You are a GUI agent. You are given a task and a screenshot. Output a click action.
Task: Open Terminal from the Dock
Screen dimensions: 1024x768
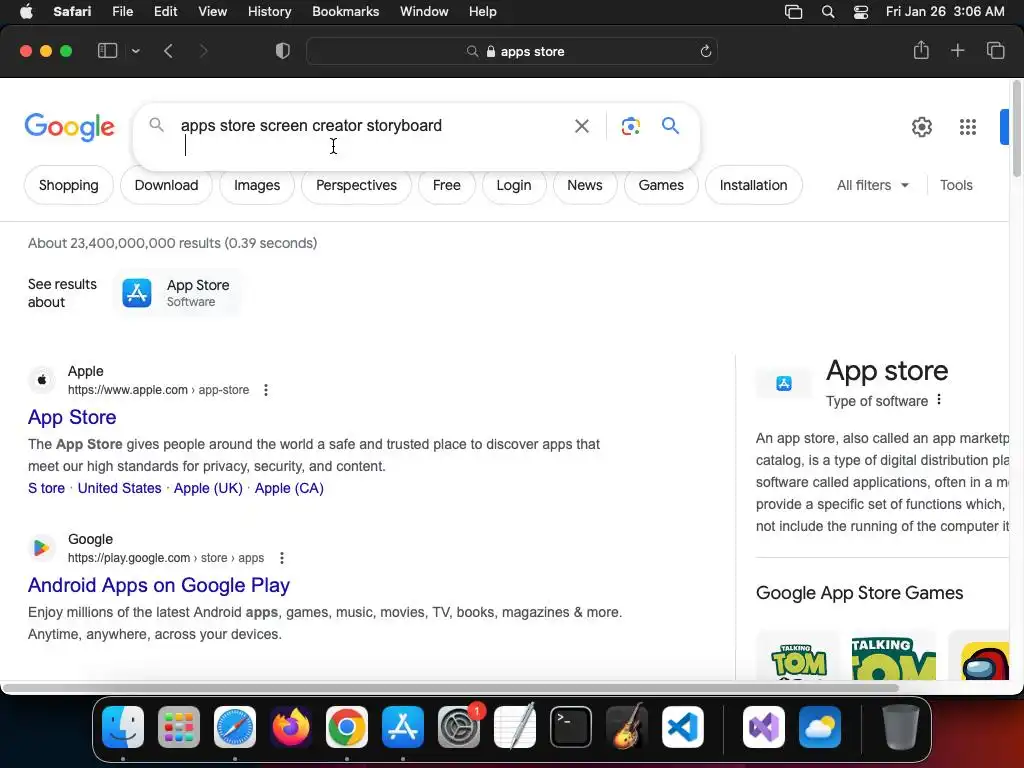571,727
